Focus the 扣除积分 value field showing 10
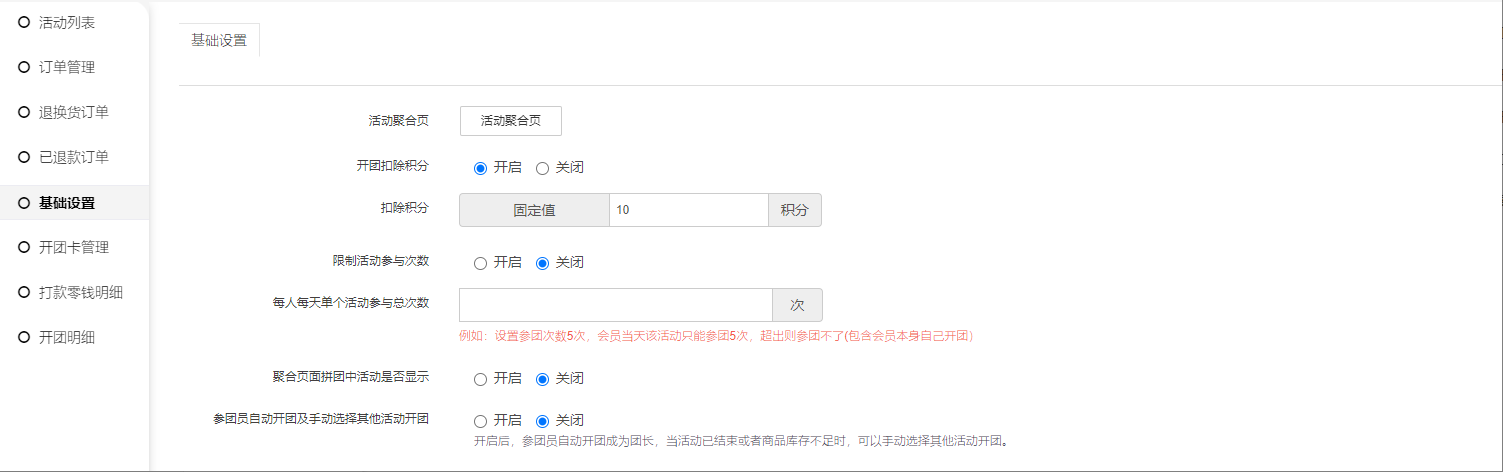Viewport: 1503px width, 472px height. coord(688,210)
